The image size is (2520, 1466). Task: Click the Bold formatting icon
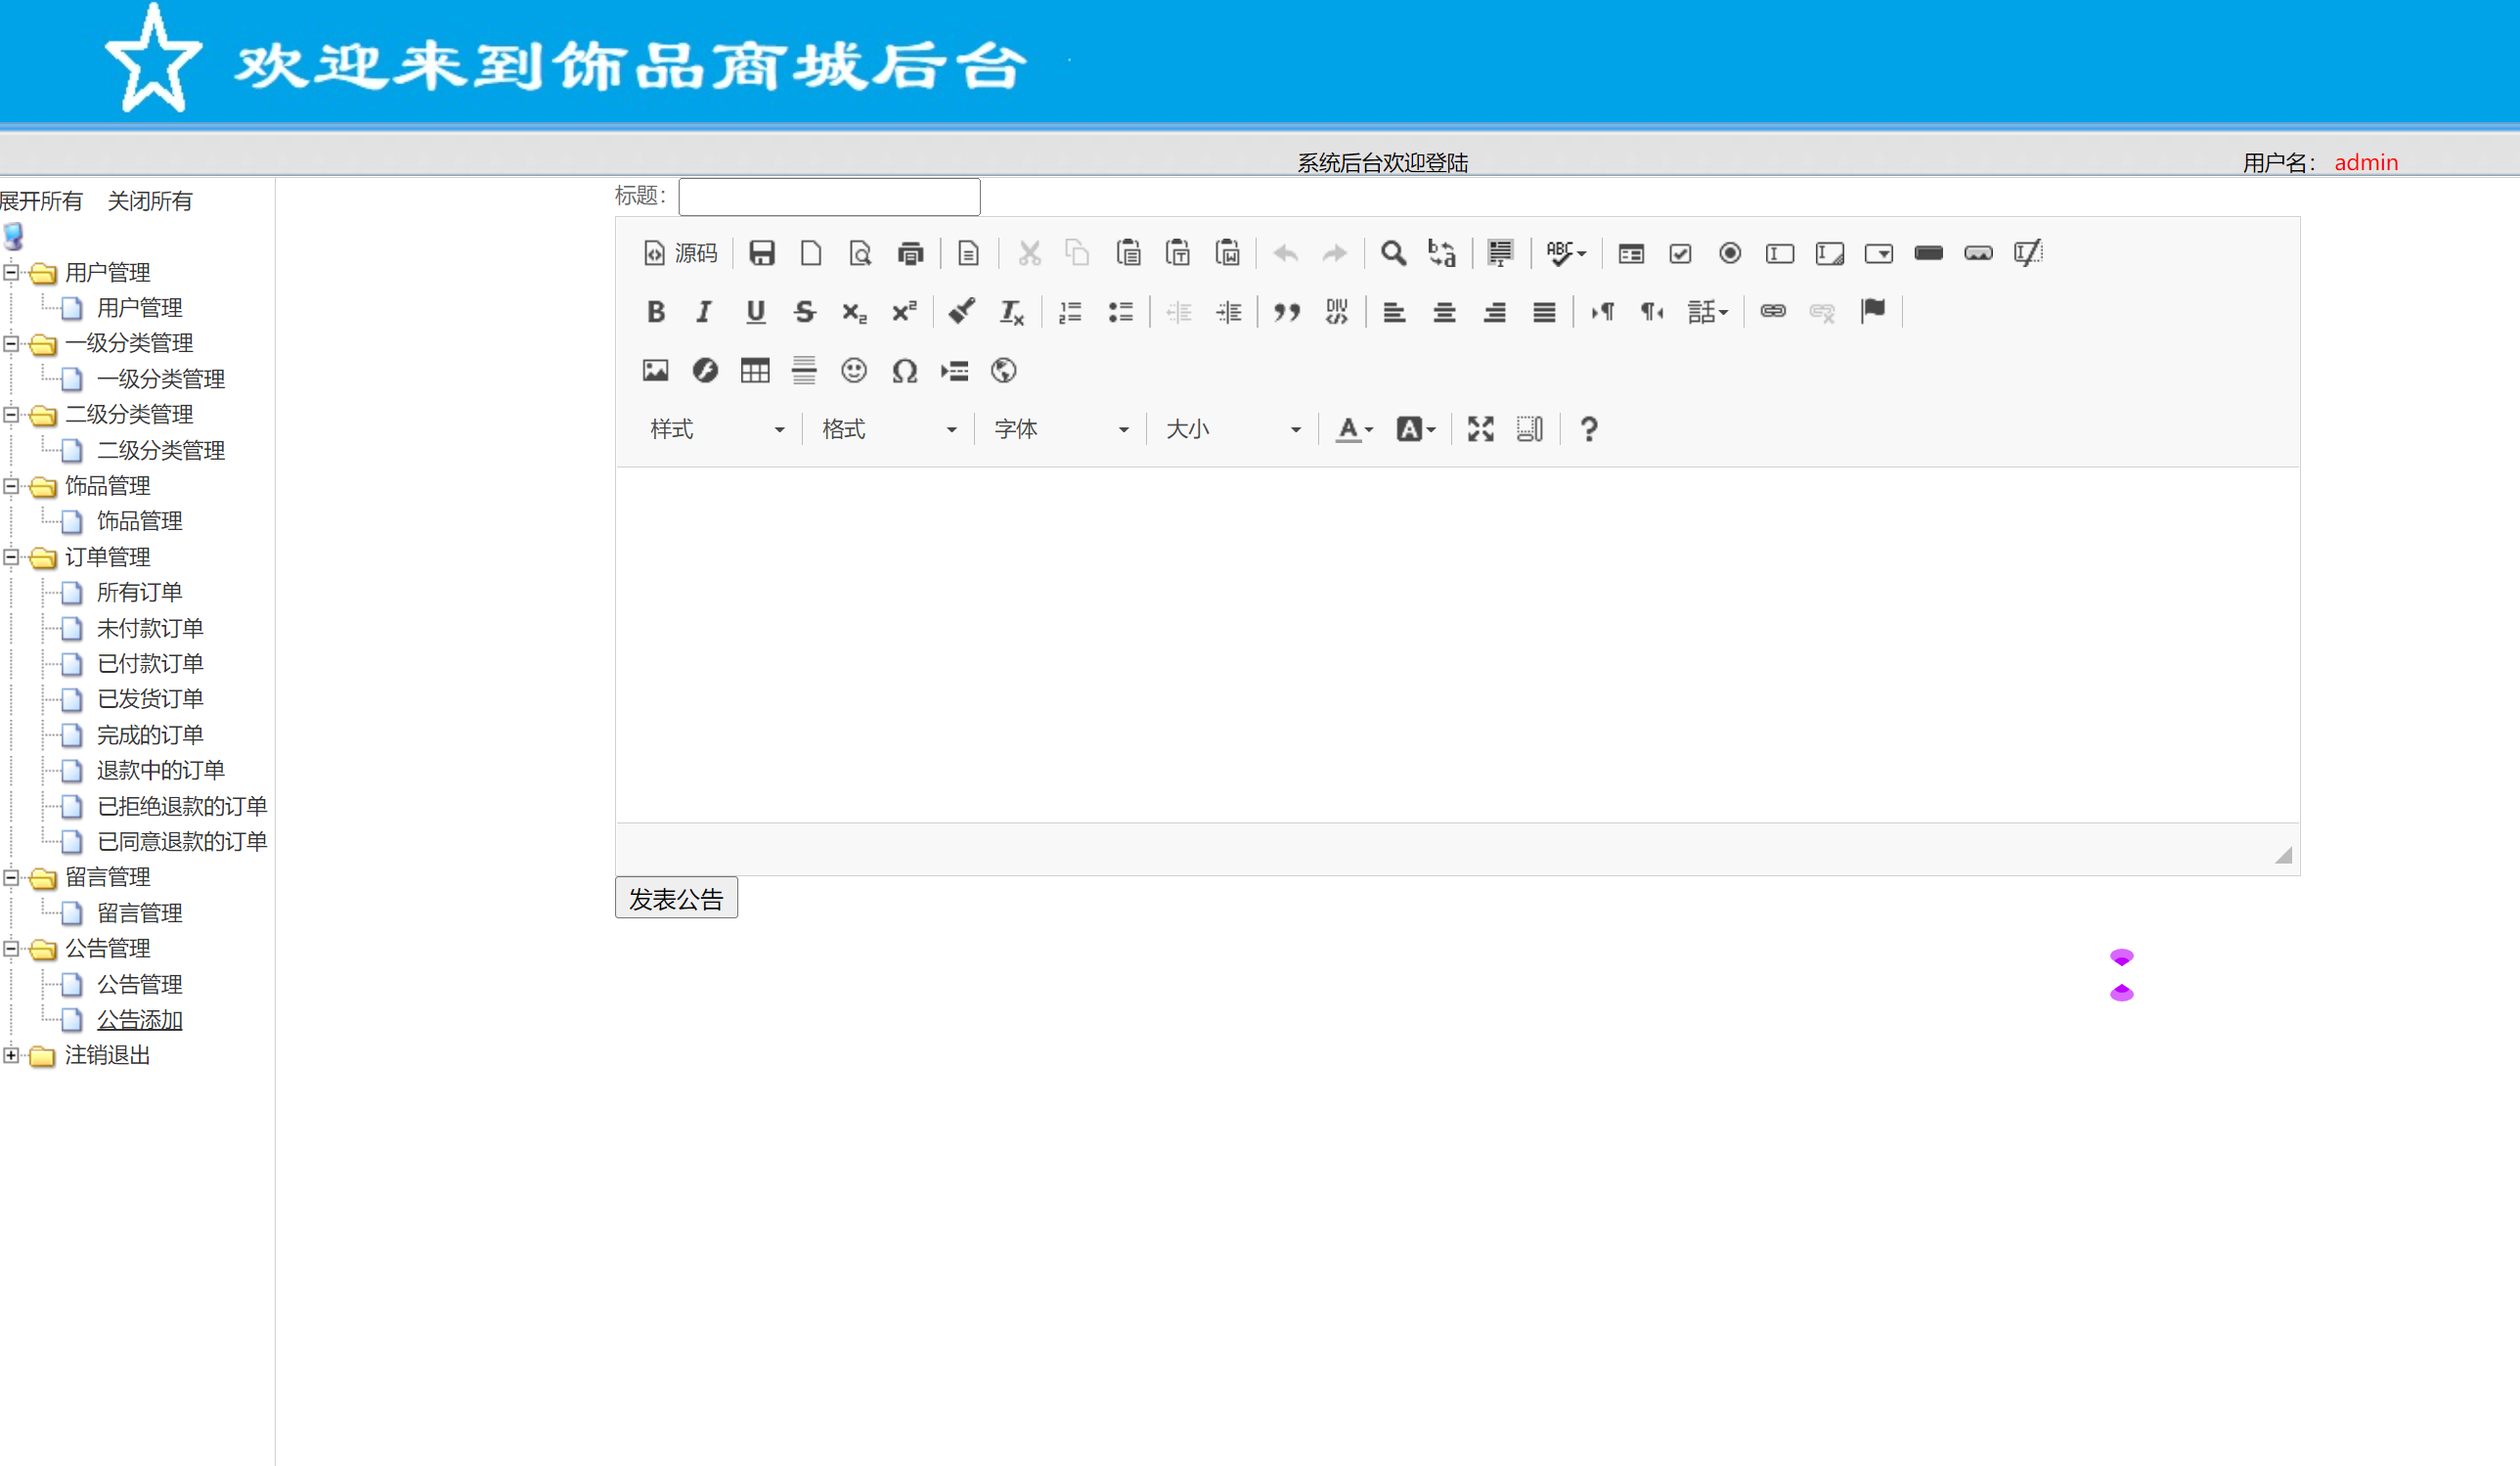656,312
